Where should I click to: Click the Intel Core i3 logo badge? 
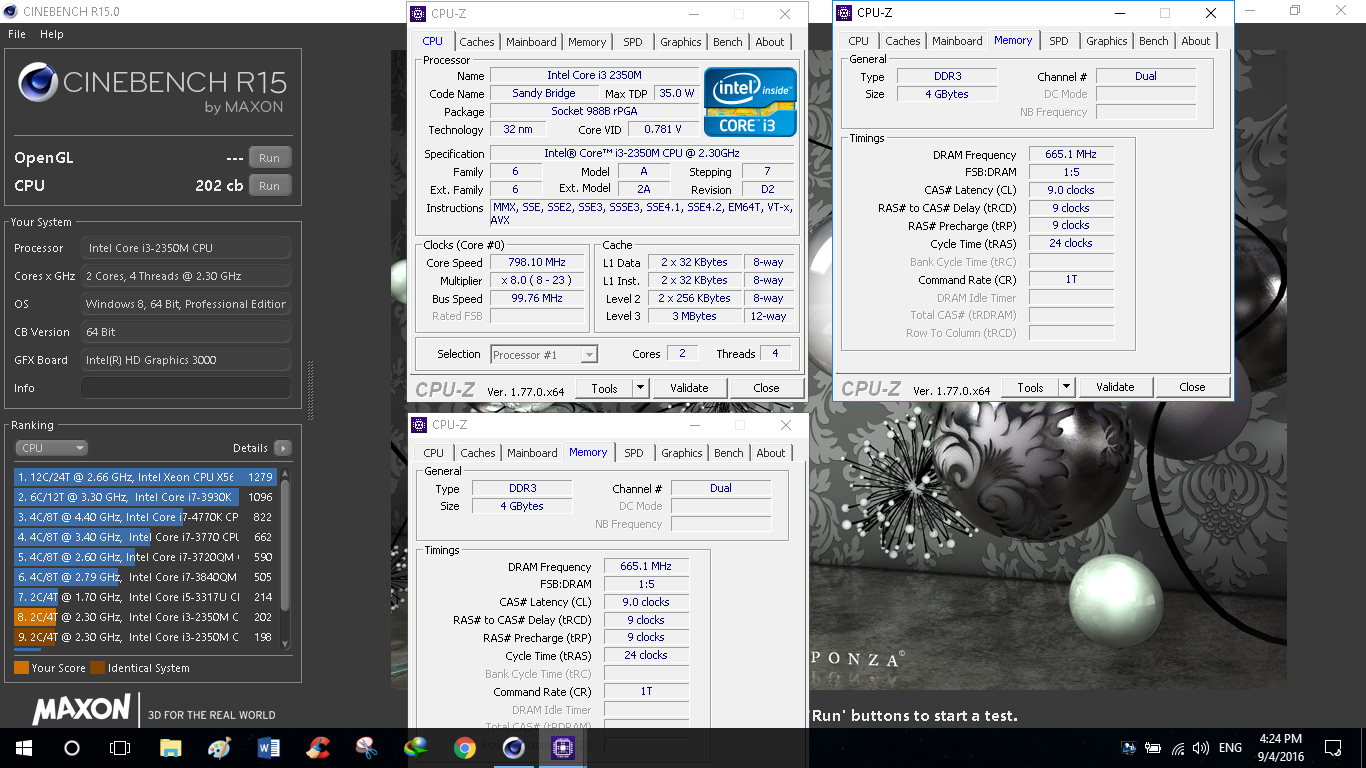(750, 102)
